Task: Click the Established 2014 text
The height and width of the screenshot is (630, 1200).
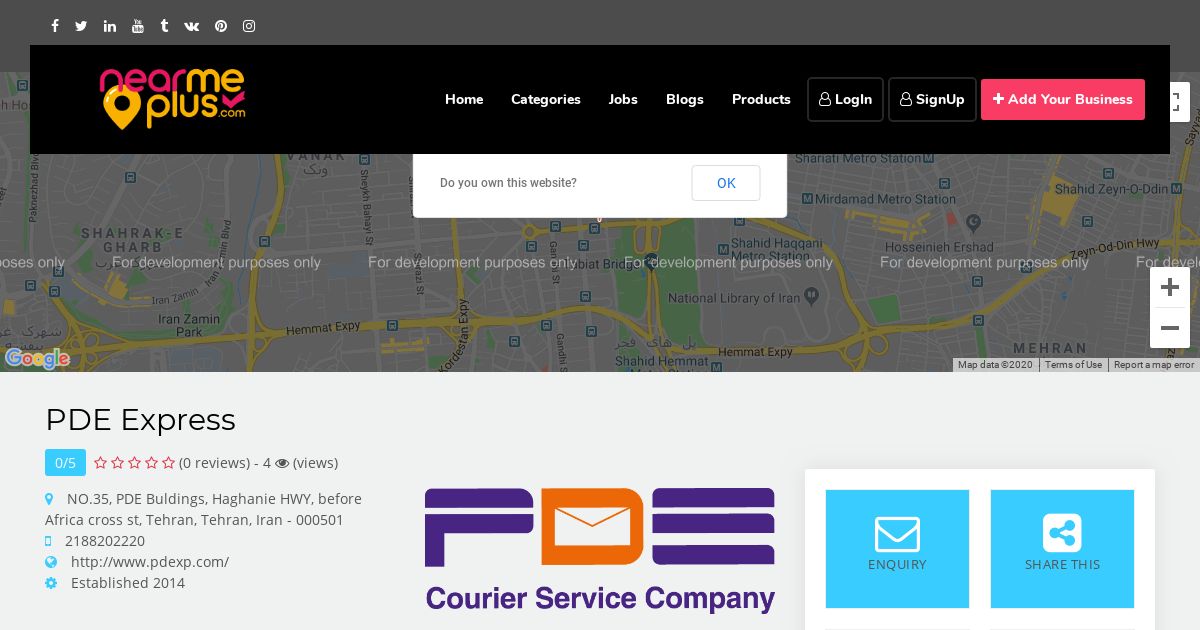Action: coord(128,583)
